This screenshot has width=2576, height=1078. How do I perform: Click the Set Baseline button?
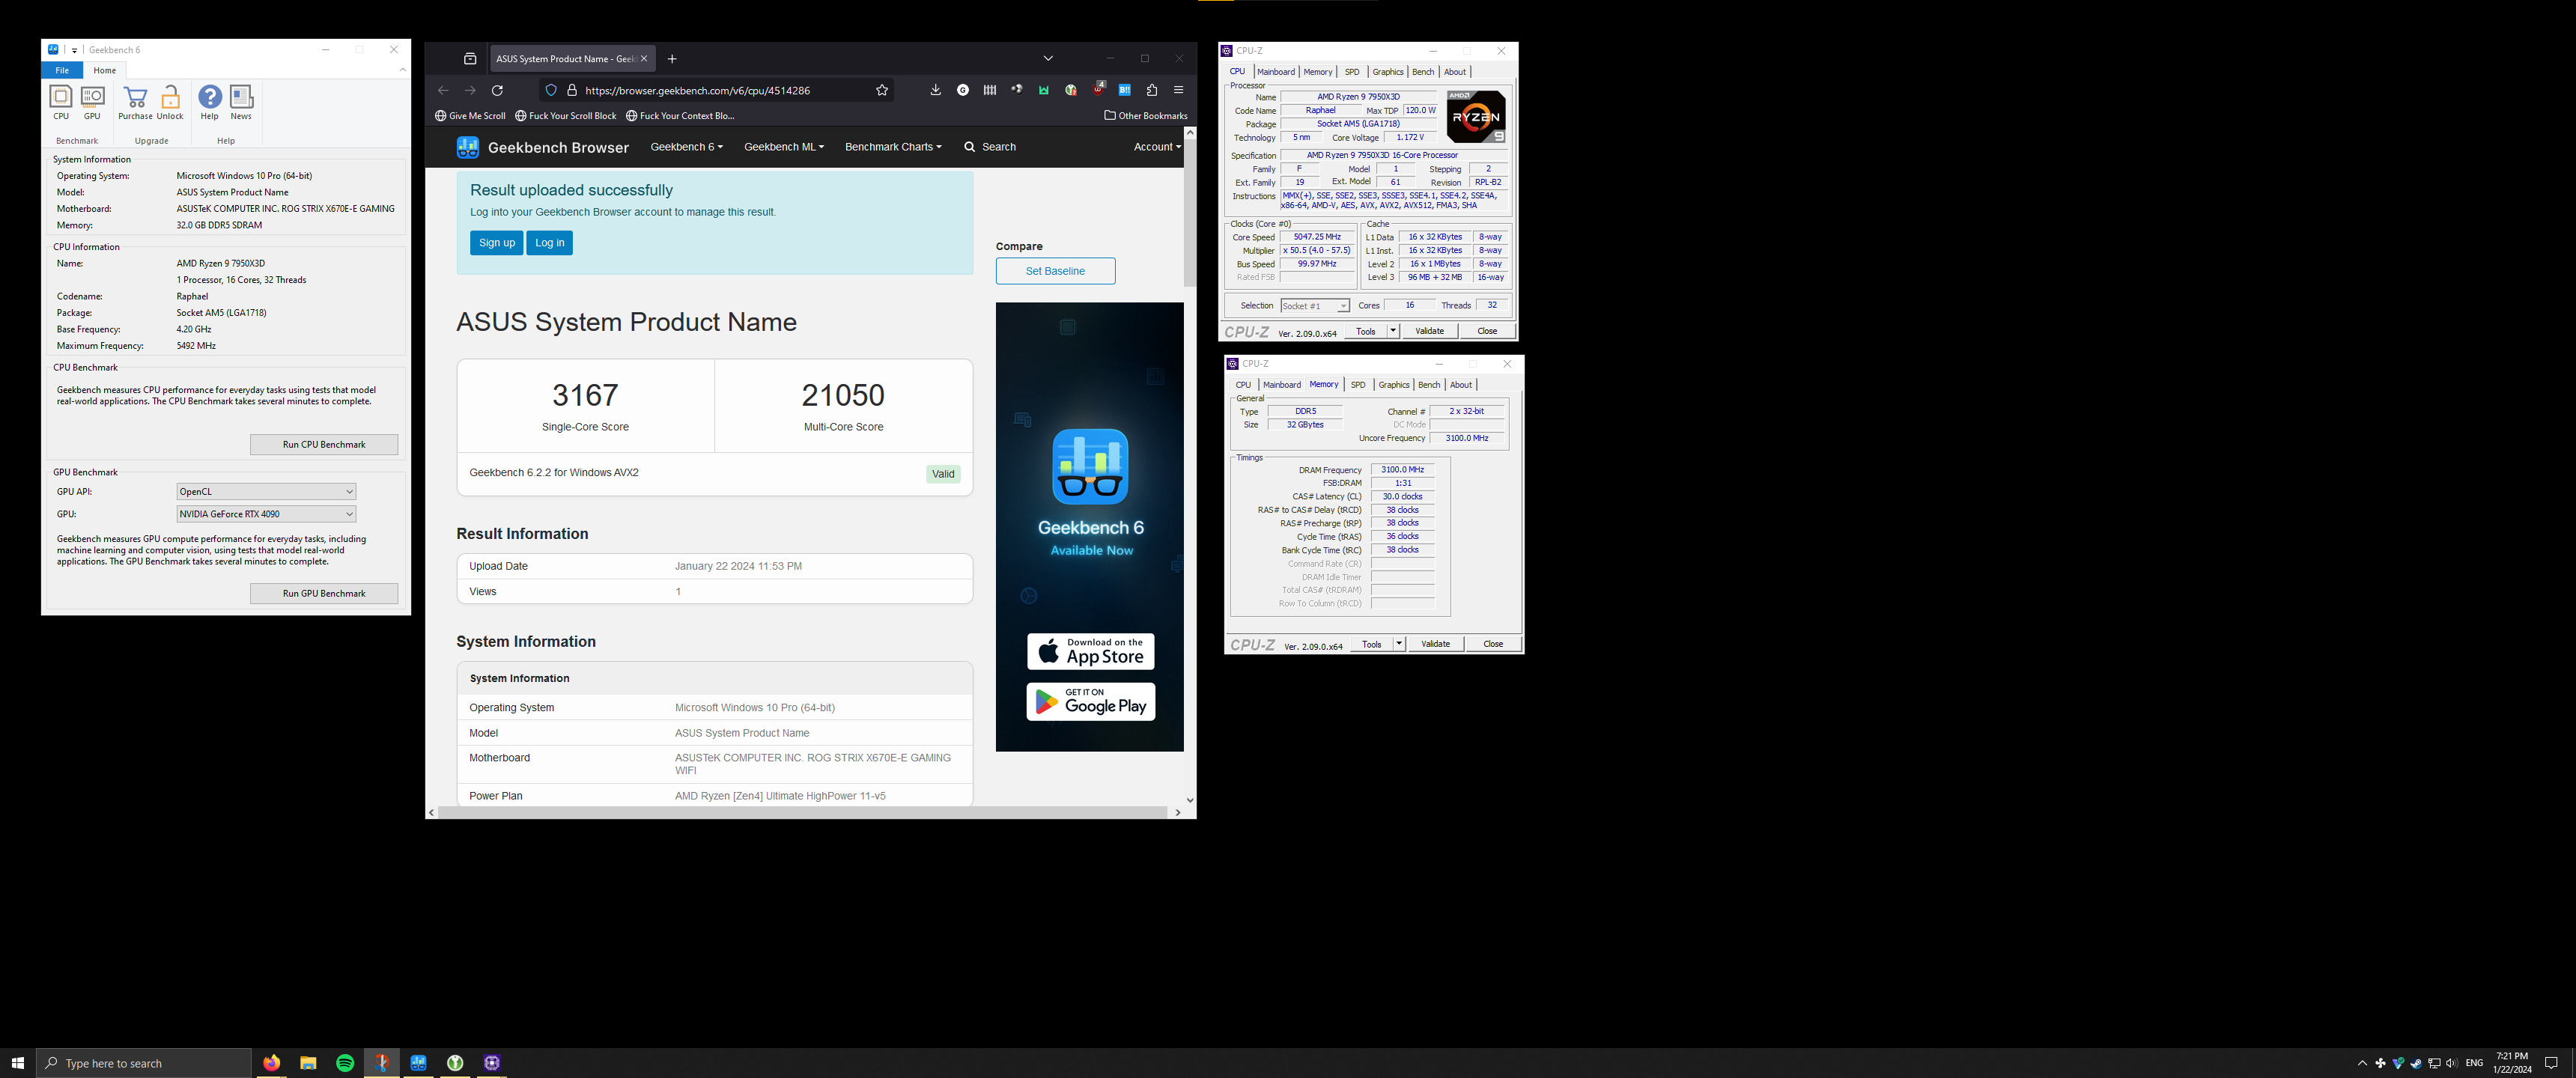click(1055, 271)
